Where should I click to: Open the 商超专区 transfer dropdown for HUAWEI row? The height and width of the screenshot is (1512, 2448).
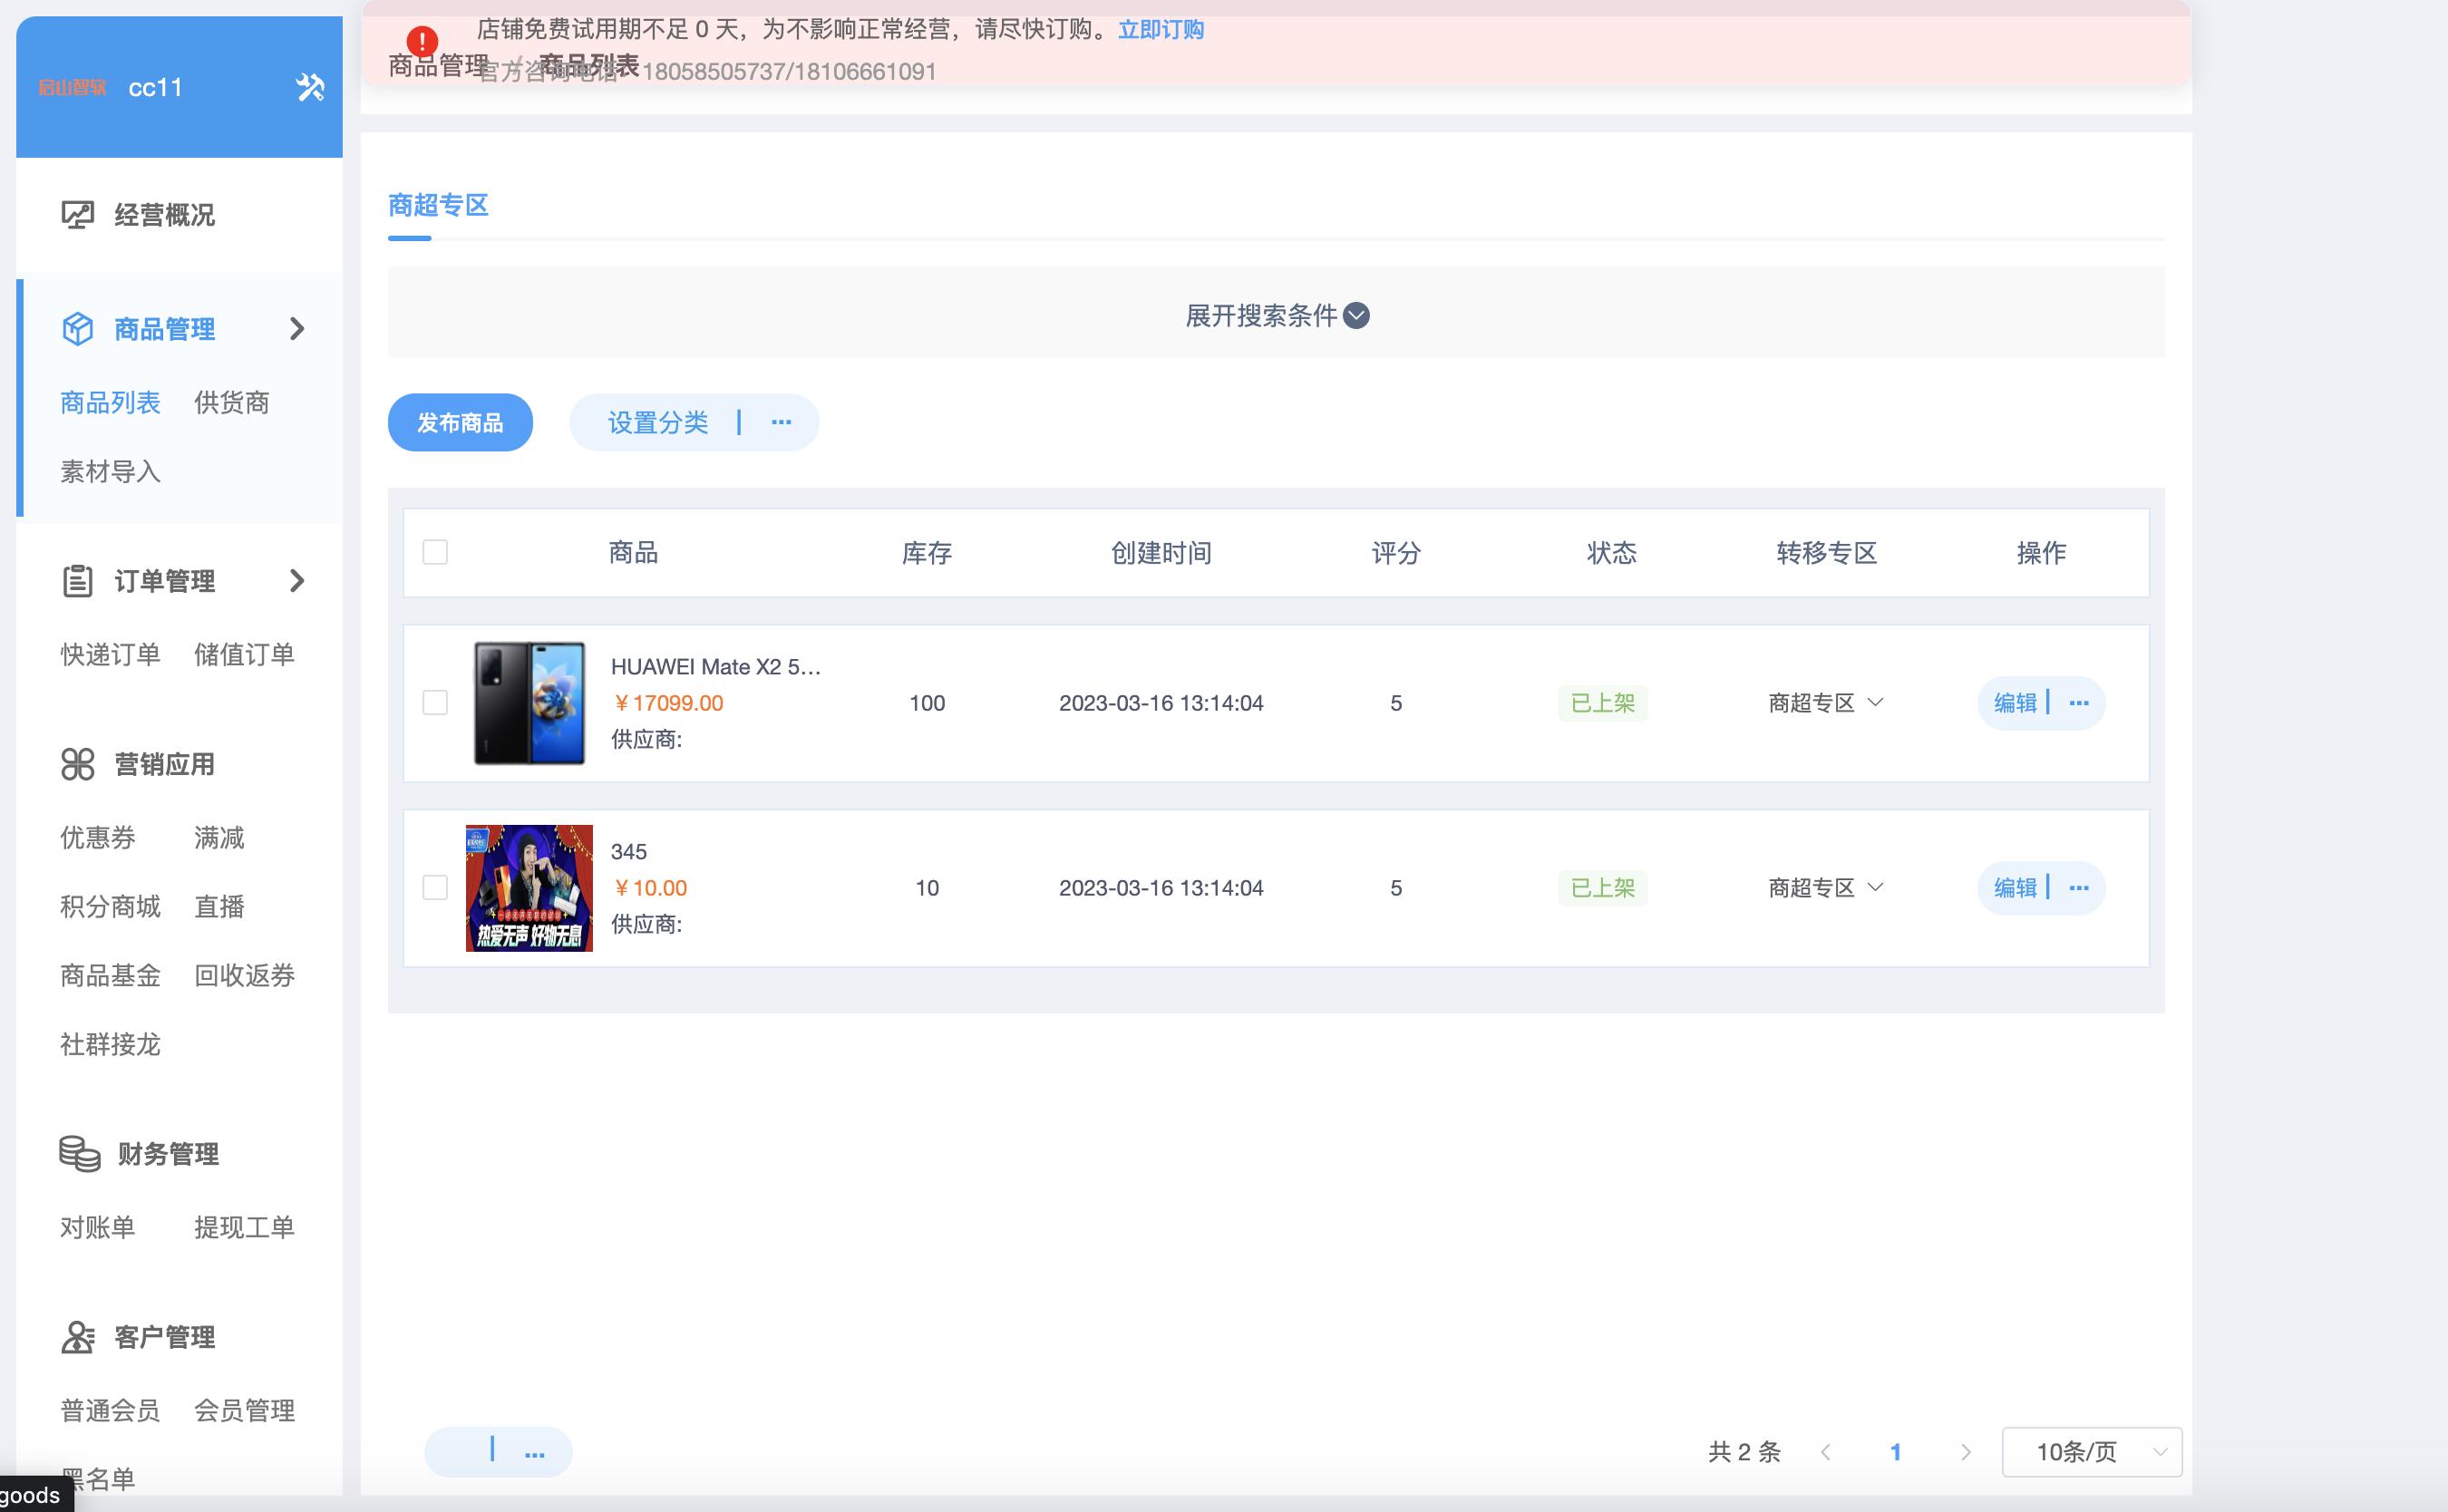coord(1824,703)
